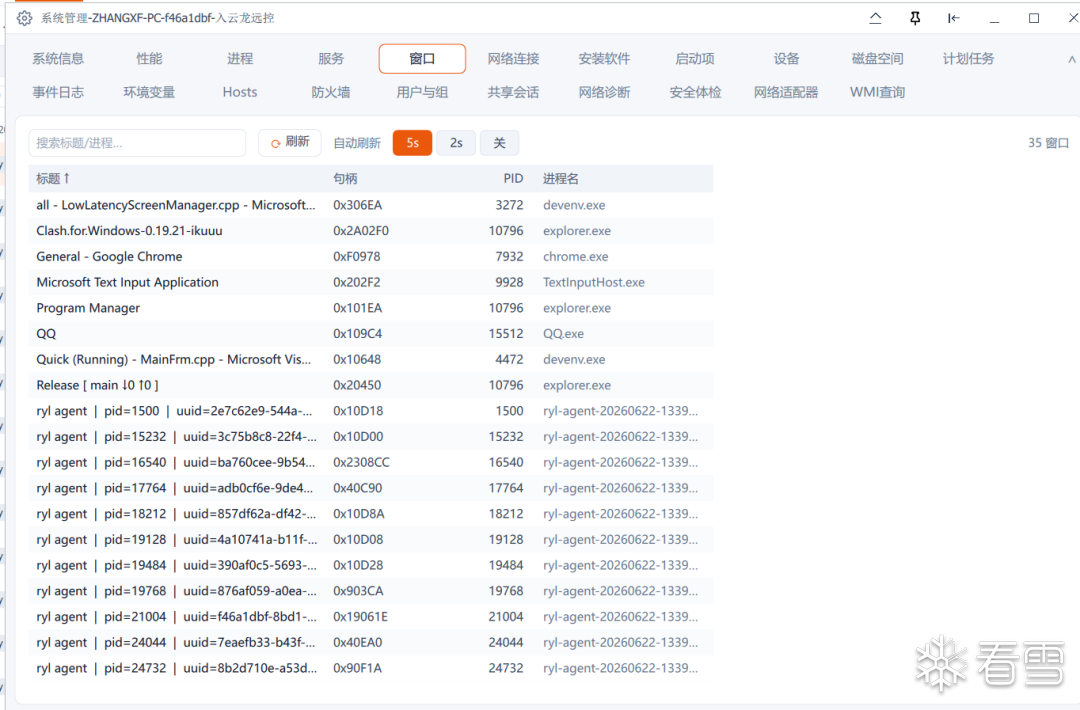
Task: Switch to the 性能 tab
Action: click(x=149, y=59)
